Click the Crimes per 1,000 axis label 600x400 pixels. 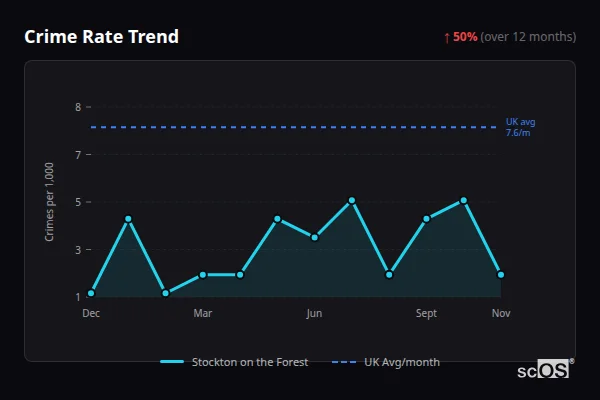(49, 202)
